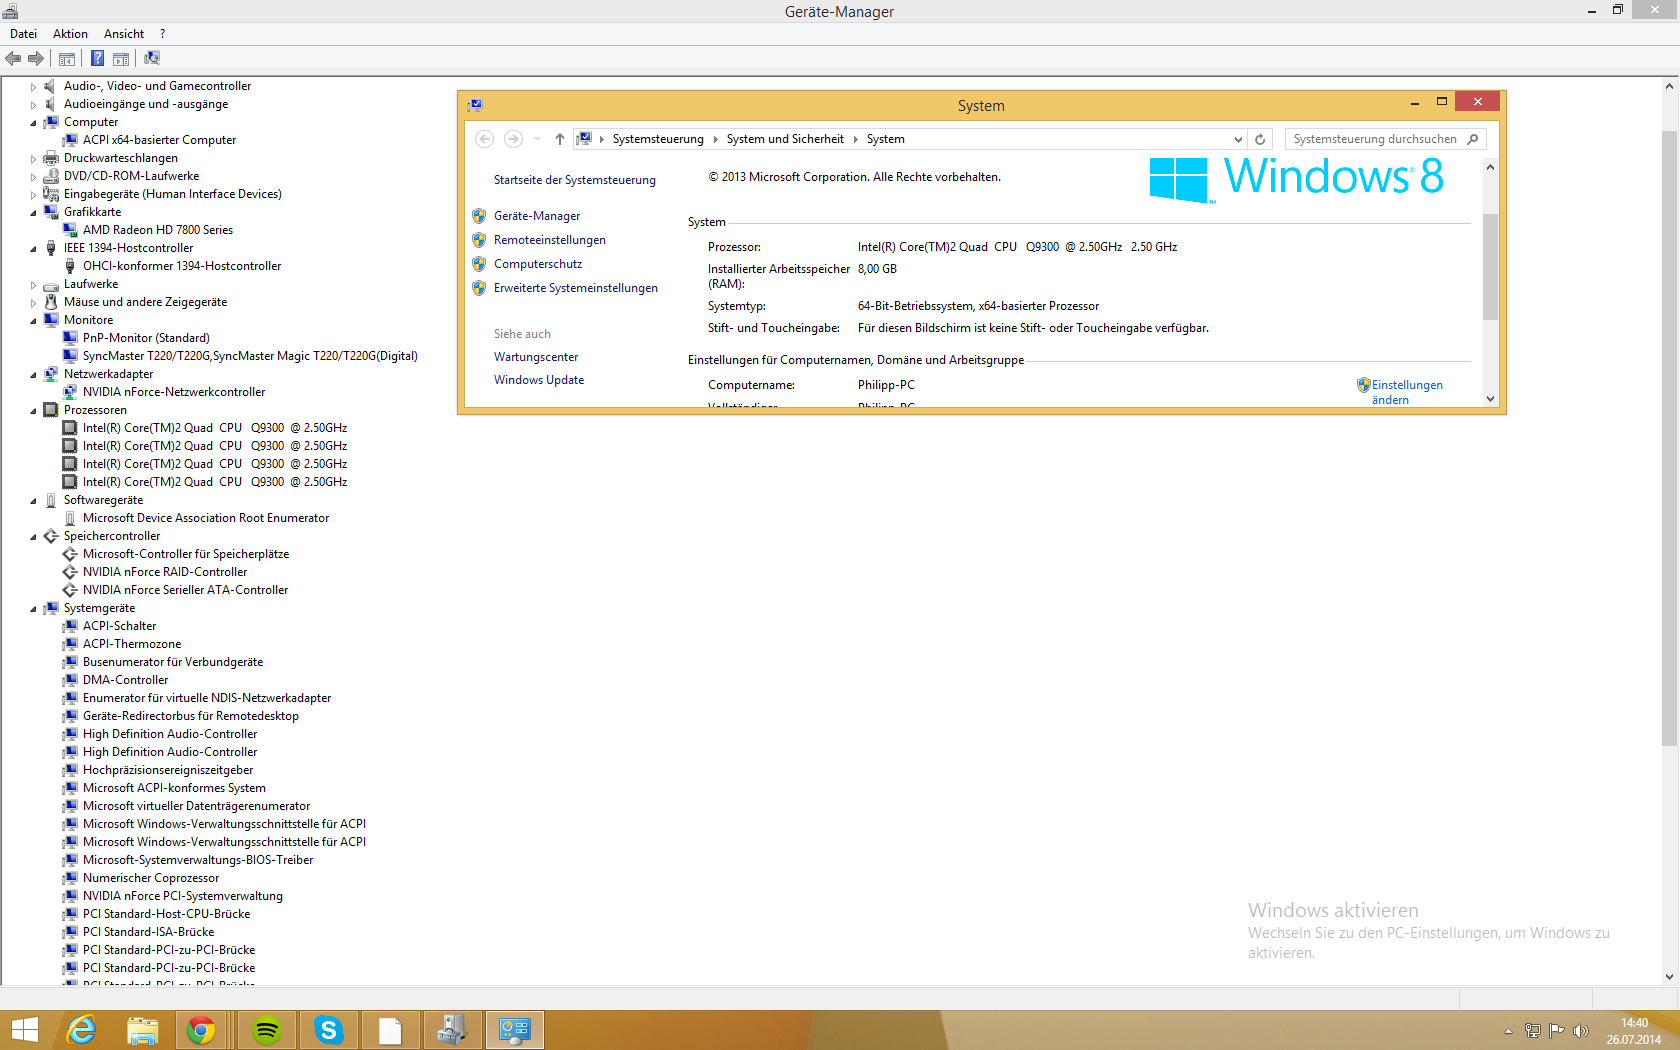Click Einstellungen ändern link
Viewport: 1680px width, 1050px height.
(x=1407, y=392)
